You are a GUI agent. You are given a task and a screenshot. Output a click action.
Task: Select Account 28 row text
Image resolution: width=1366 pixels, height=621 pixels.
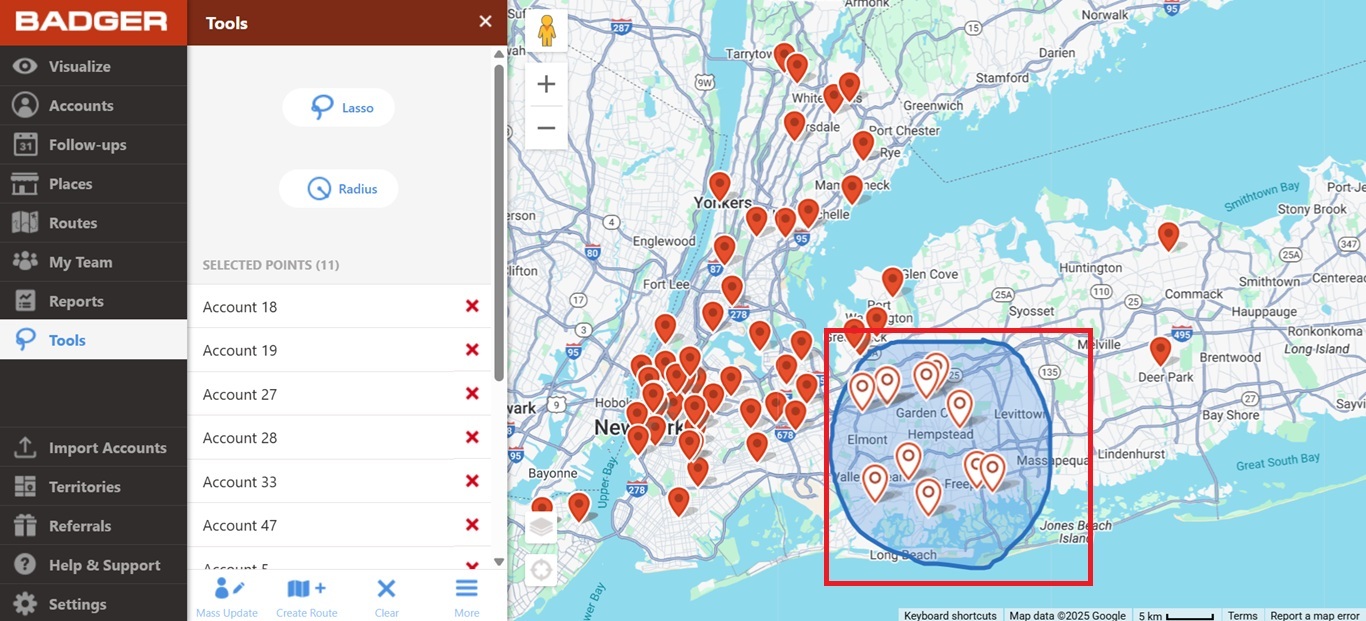coord(240,438)
